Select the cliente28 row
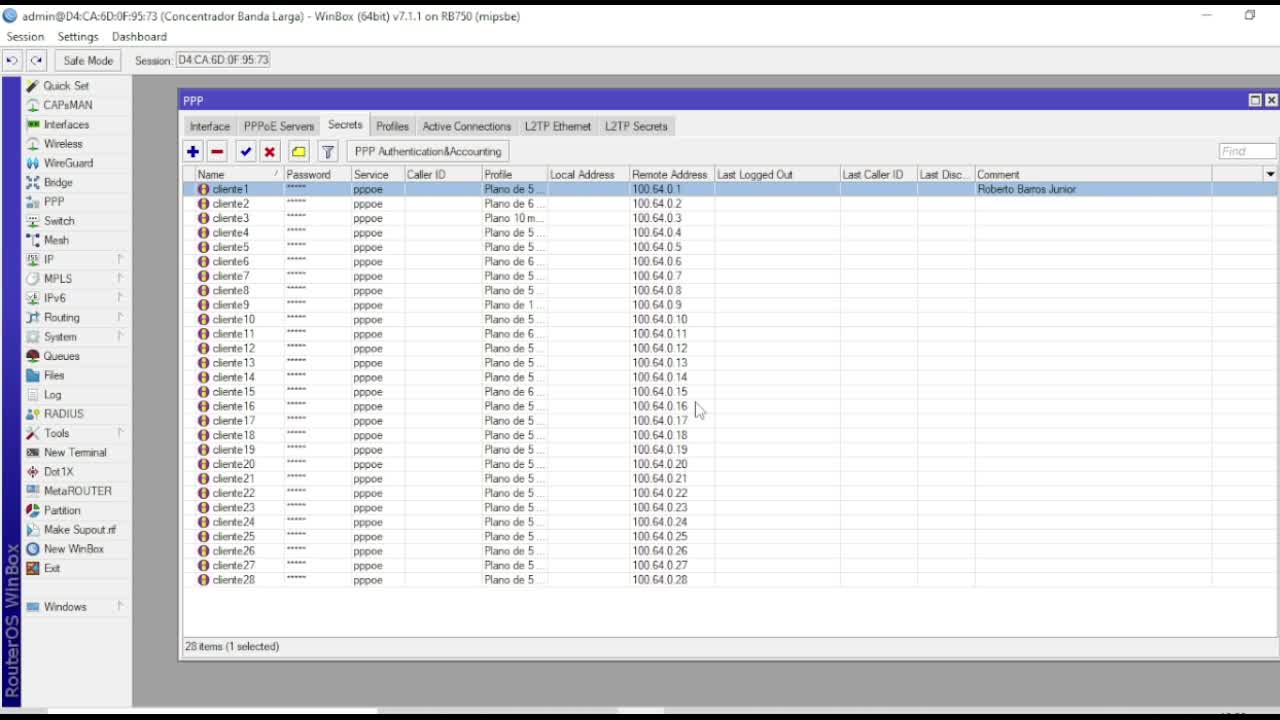 730,580
